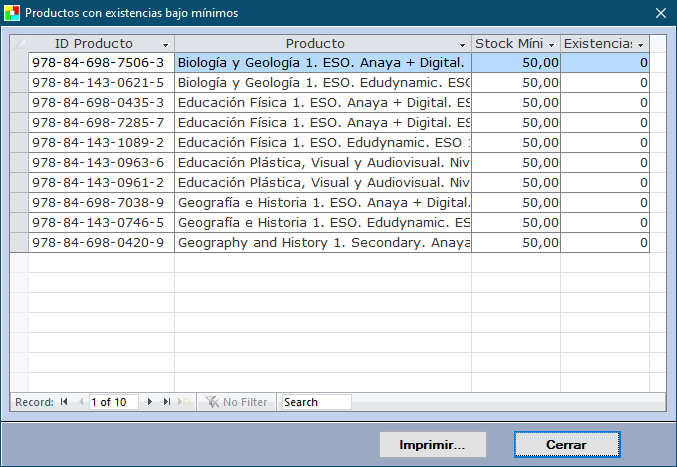Go to first record in navigator
The height and width of the screenshot is (467, 677).
(64, 402)
